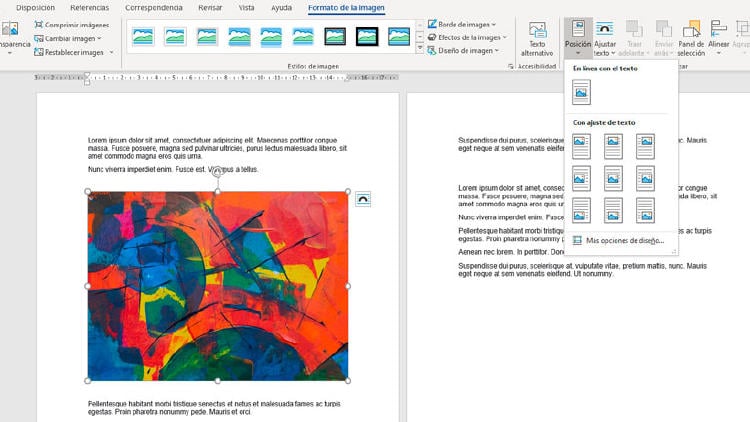Apply the first picture style thumbnail
750x422 pixels.
[143, 37]
